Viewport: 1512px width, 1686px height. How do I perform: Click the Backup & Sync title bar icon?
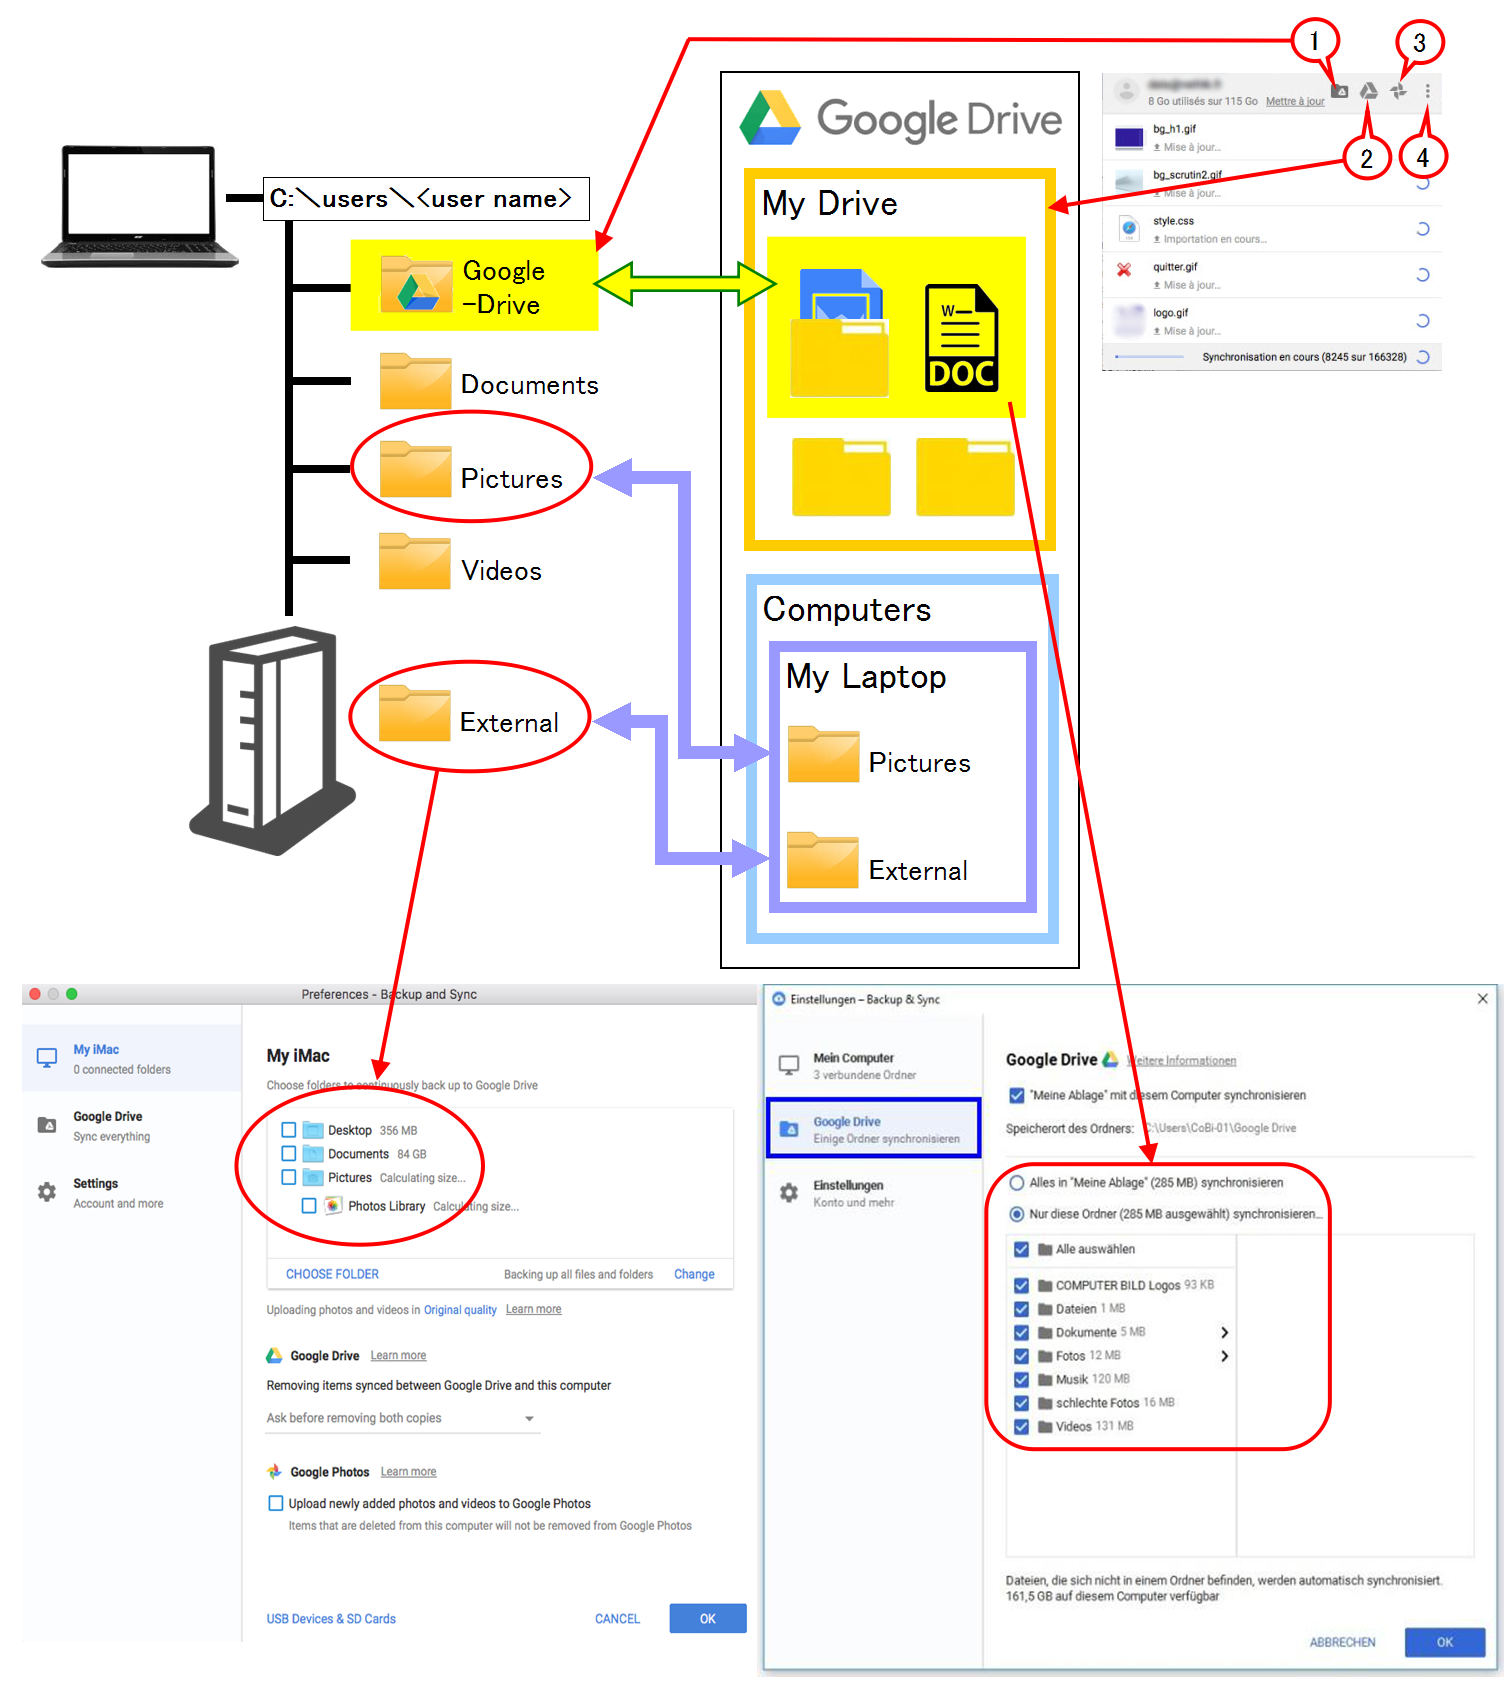click(779, 999)
